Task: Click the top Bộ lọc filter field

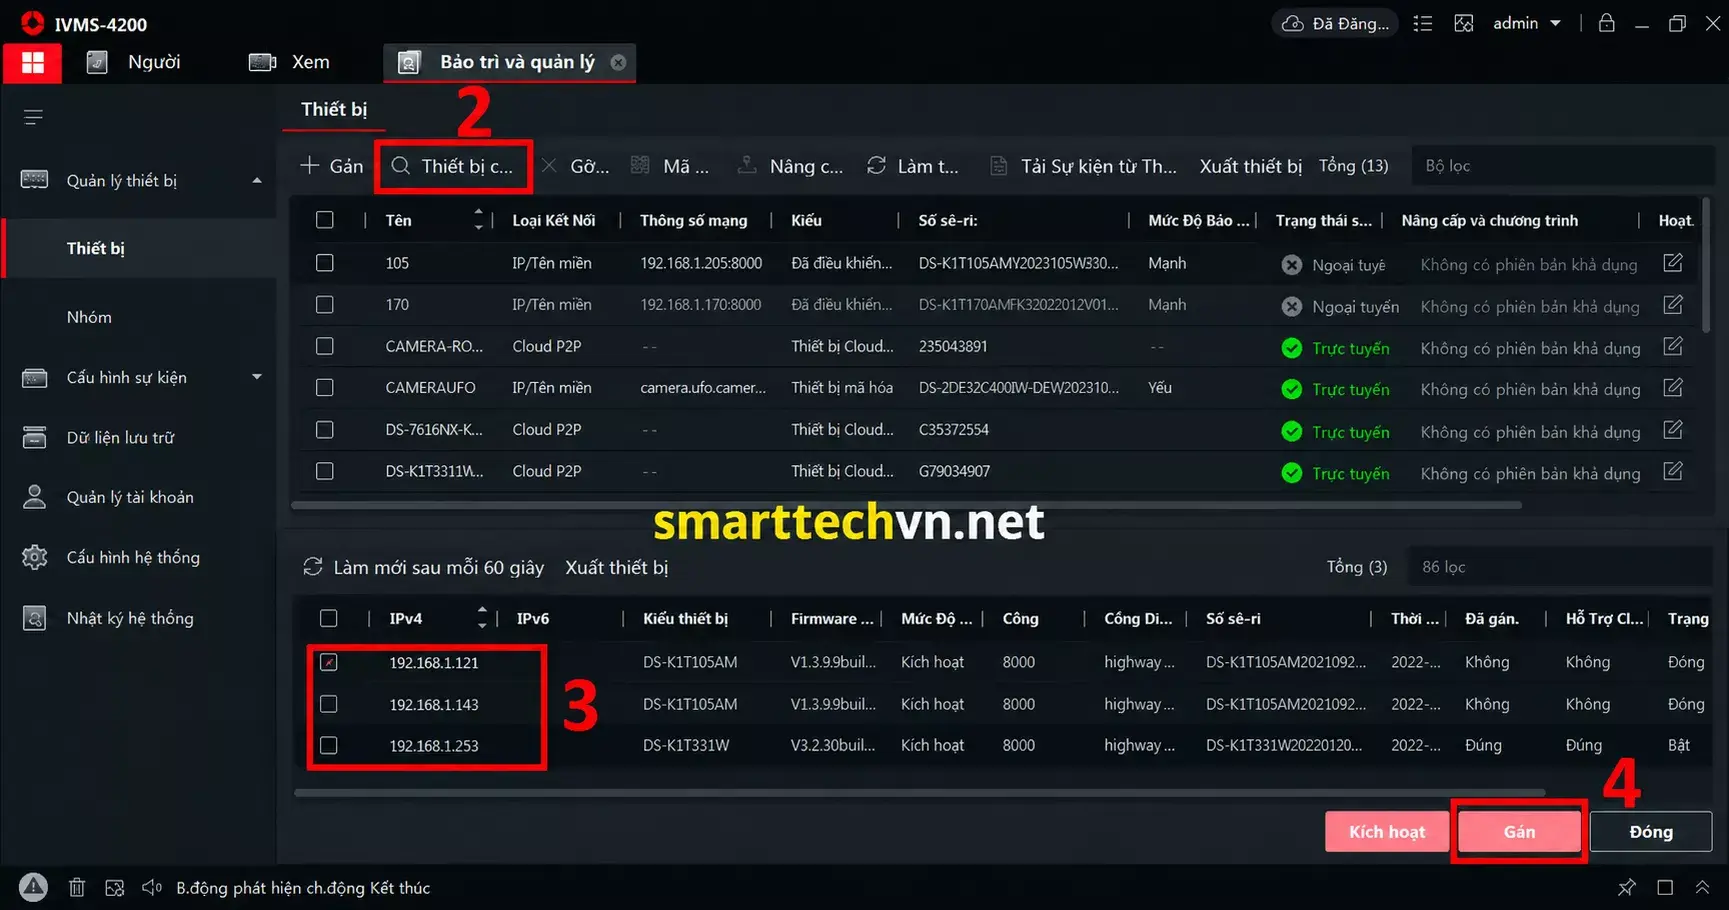Action: 1563,166
